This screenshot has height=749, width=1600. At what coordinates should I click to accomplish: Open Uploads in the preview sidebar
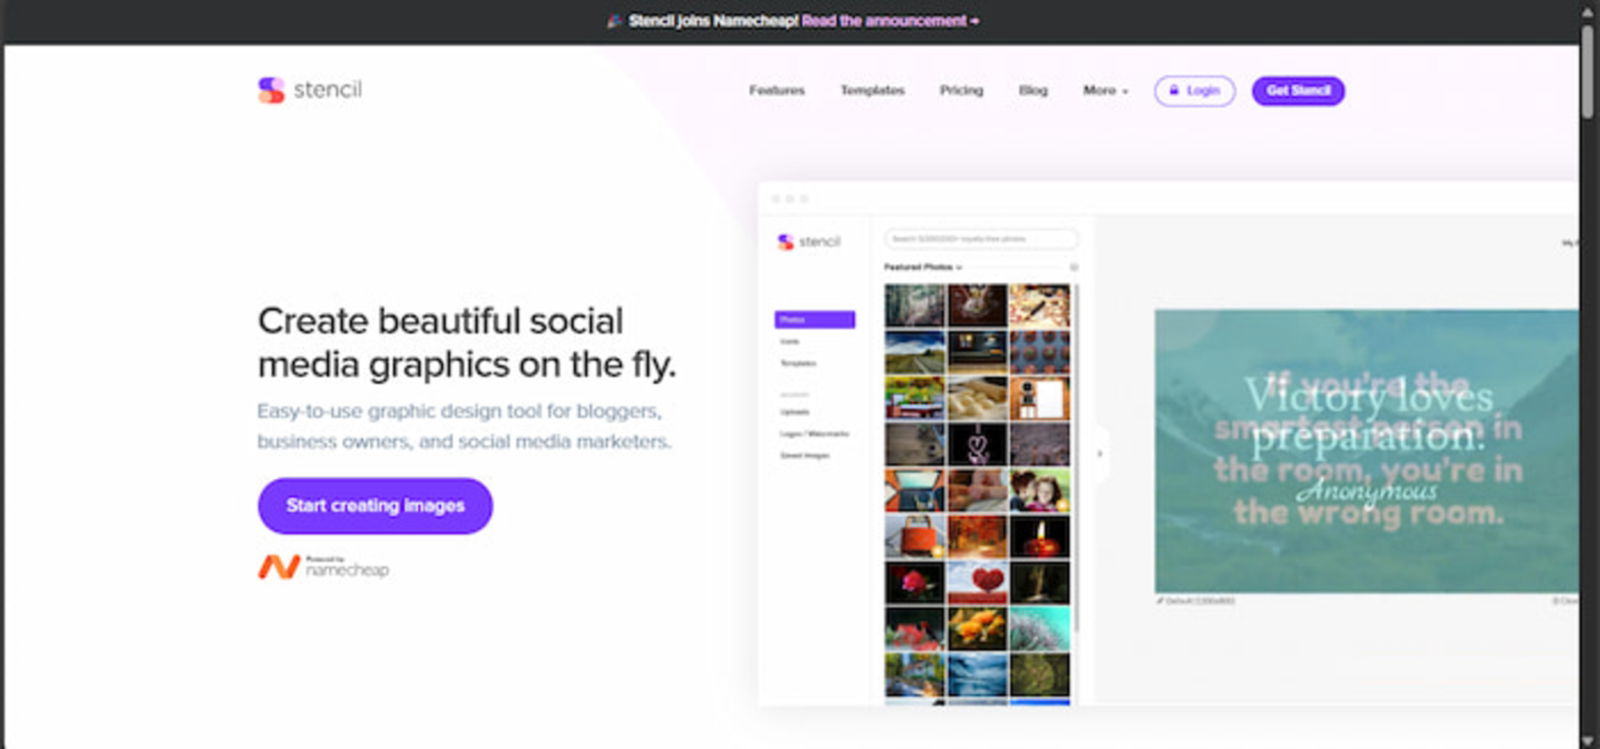[x=795, y=412]
